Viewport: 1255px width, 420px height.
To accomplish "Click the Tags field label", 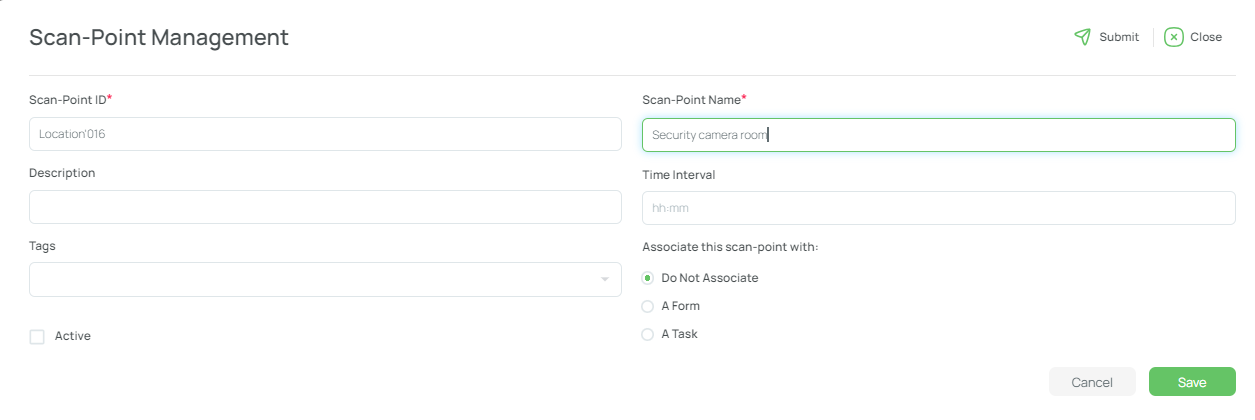I will pyautogui.click(x=43, y=245).
